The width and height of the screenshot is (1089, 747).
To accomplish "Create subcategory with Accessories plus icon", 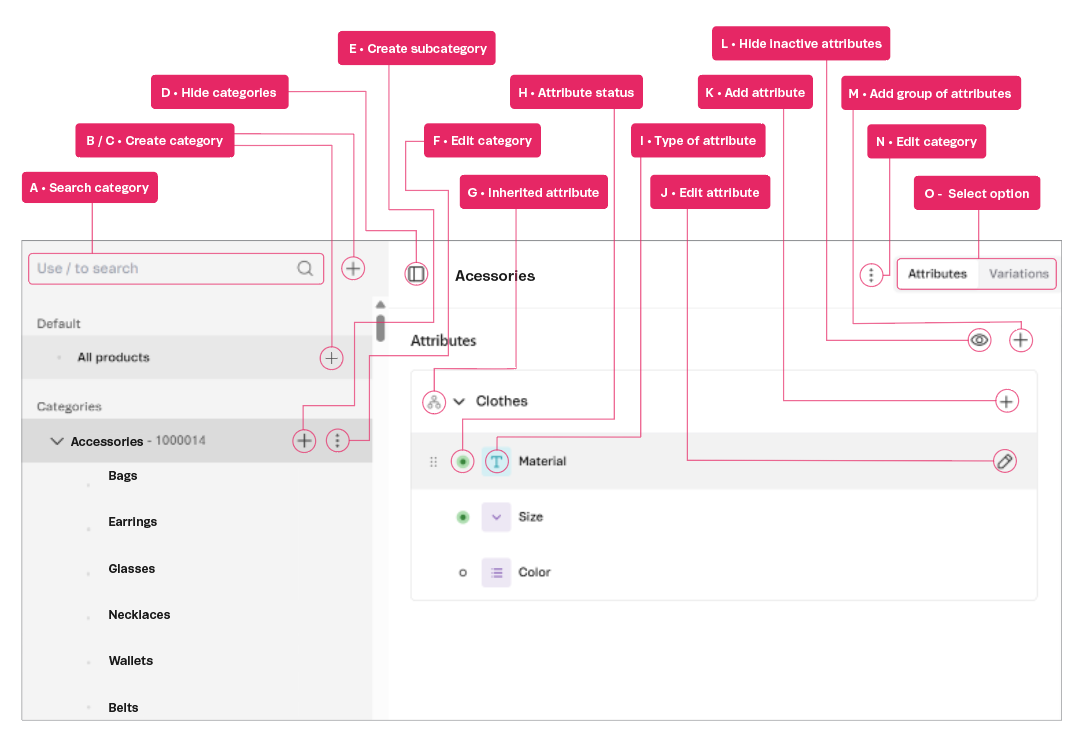I will point(304,441).
